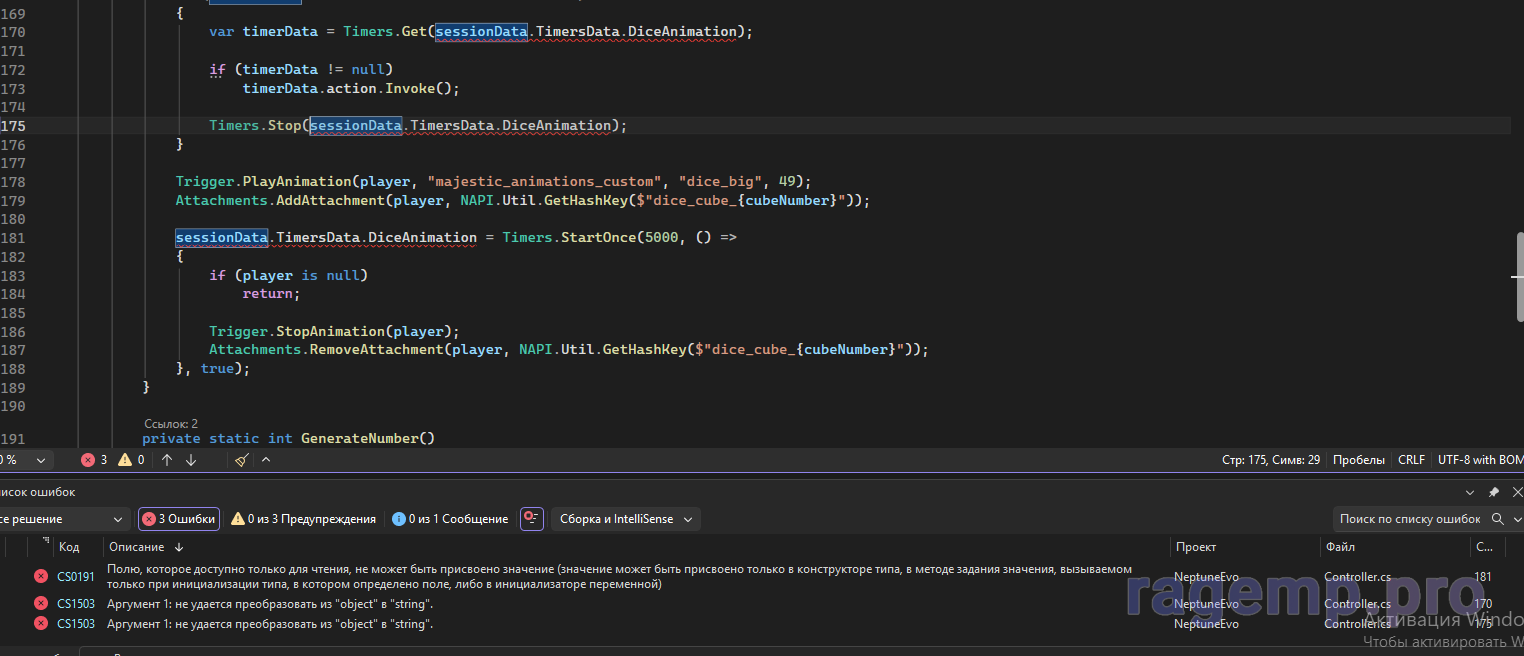Sort errors by Проект column header
Image resolution: width=1524 pixels, height=656 pixels.
click(1196, 547)
